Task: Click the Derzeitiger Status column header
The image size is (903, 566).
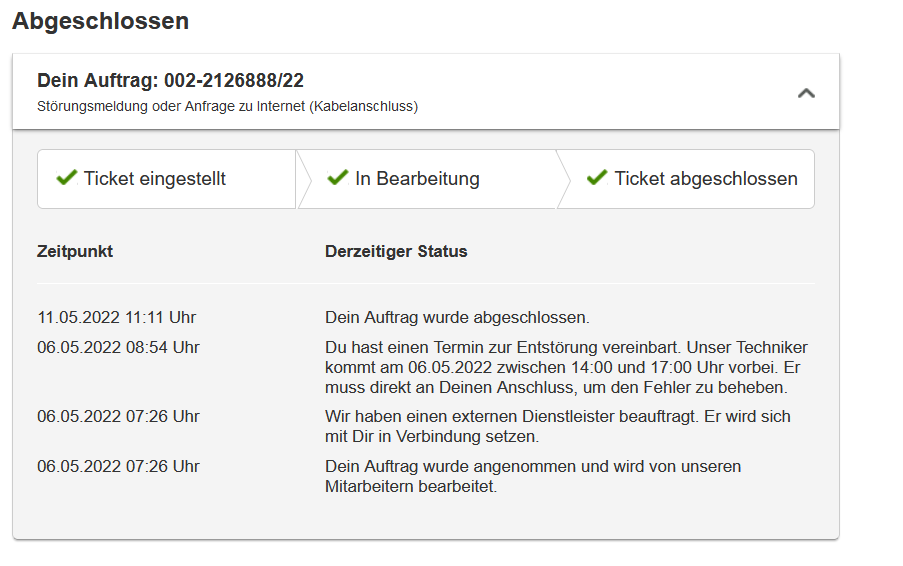Action: tap(396, 251)
